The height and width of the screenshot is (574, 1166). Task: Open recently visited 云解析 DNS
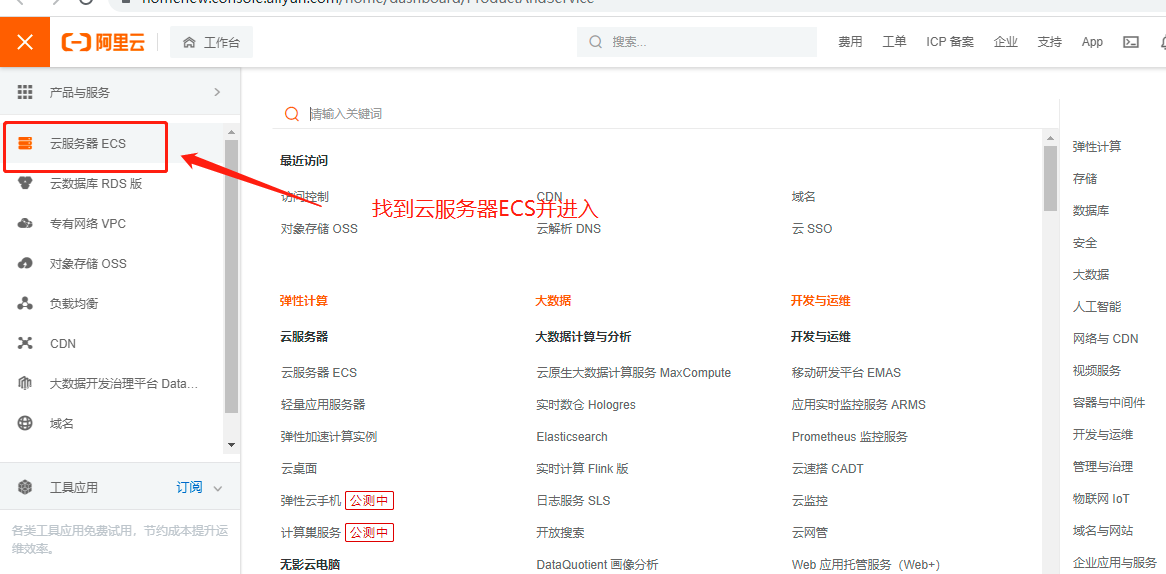(569, 229)
